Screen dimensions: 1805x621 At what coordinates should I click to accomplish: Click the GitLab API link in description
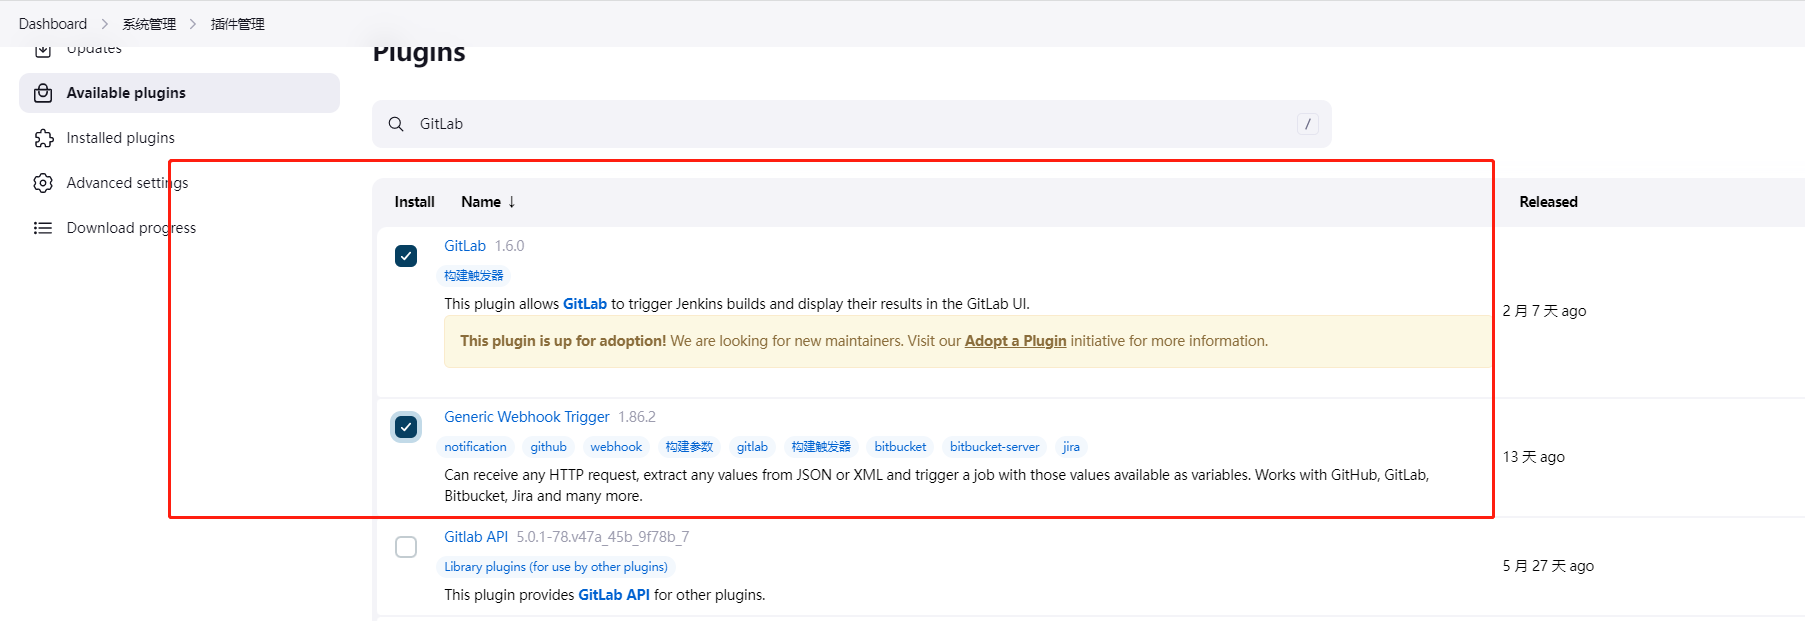pyautogui.click(x=614, y=595)
